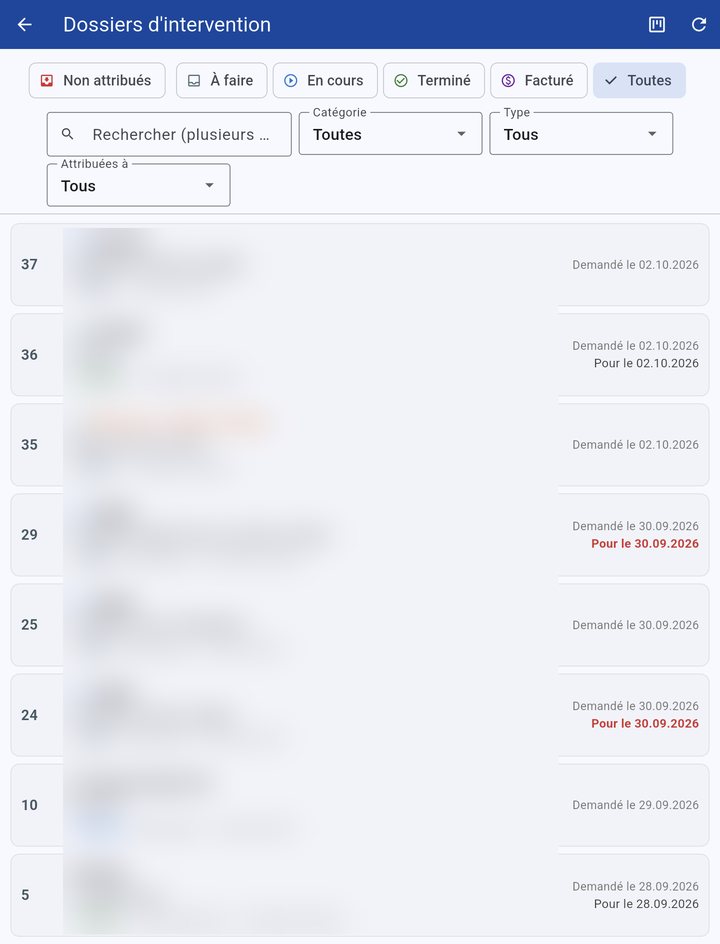The width and height of the screenshot is (720, 944).
Task: Toggle the À faire filter chip
Action: tap(222, 80)
